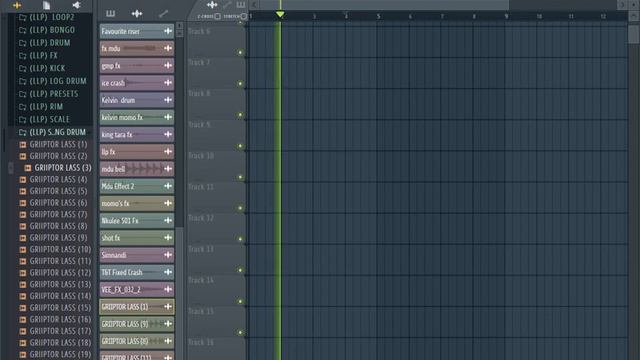
Task: Mute Track 14 using its green LED
Action: click(240, 302)
